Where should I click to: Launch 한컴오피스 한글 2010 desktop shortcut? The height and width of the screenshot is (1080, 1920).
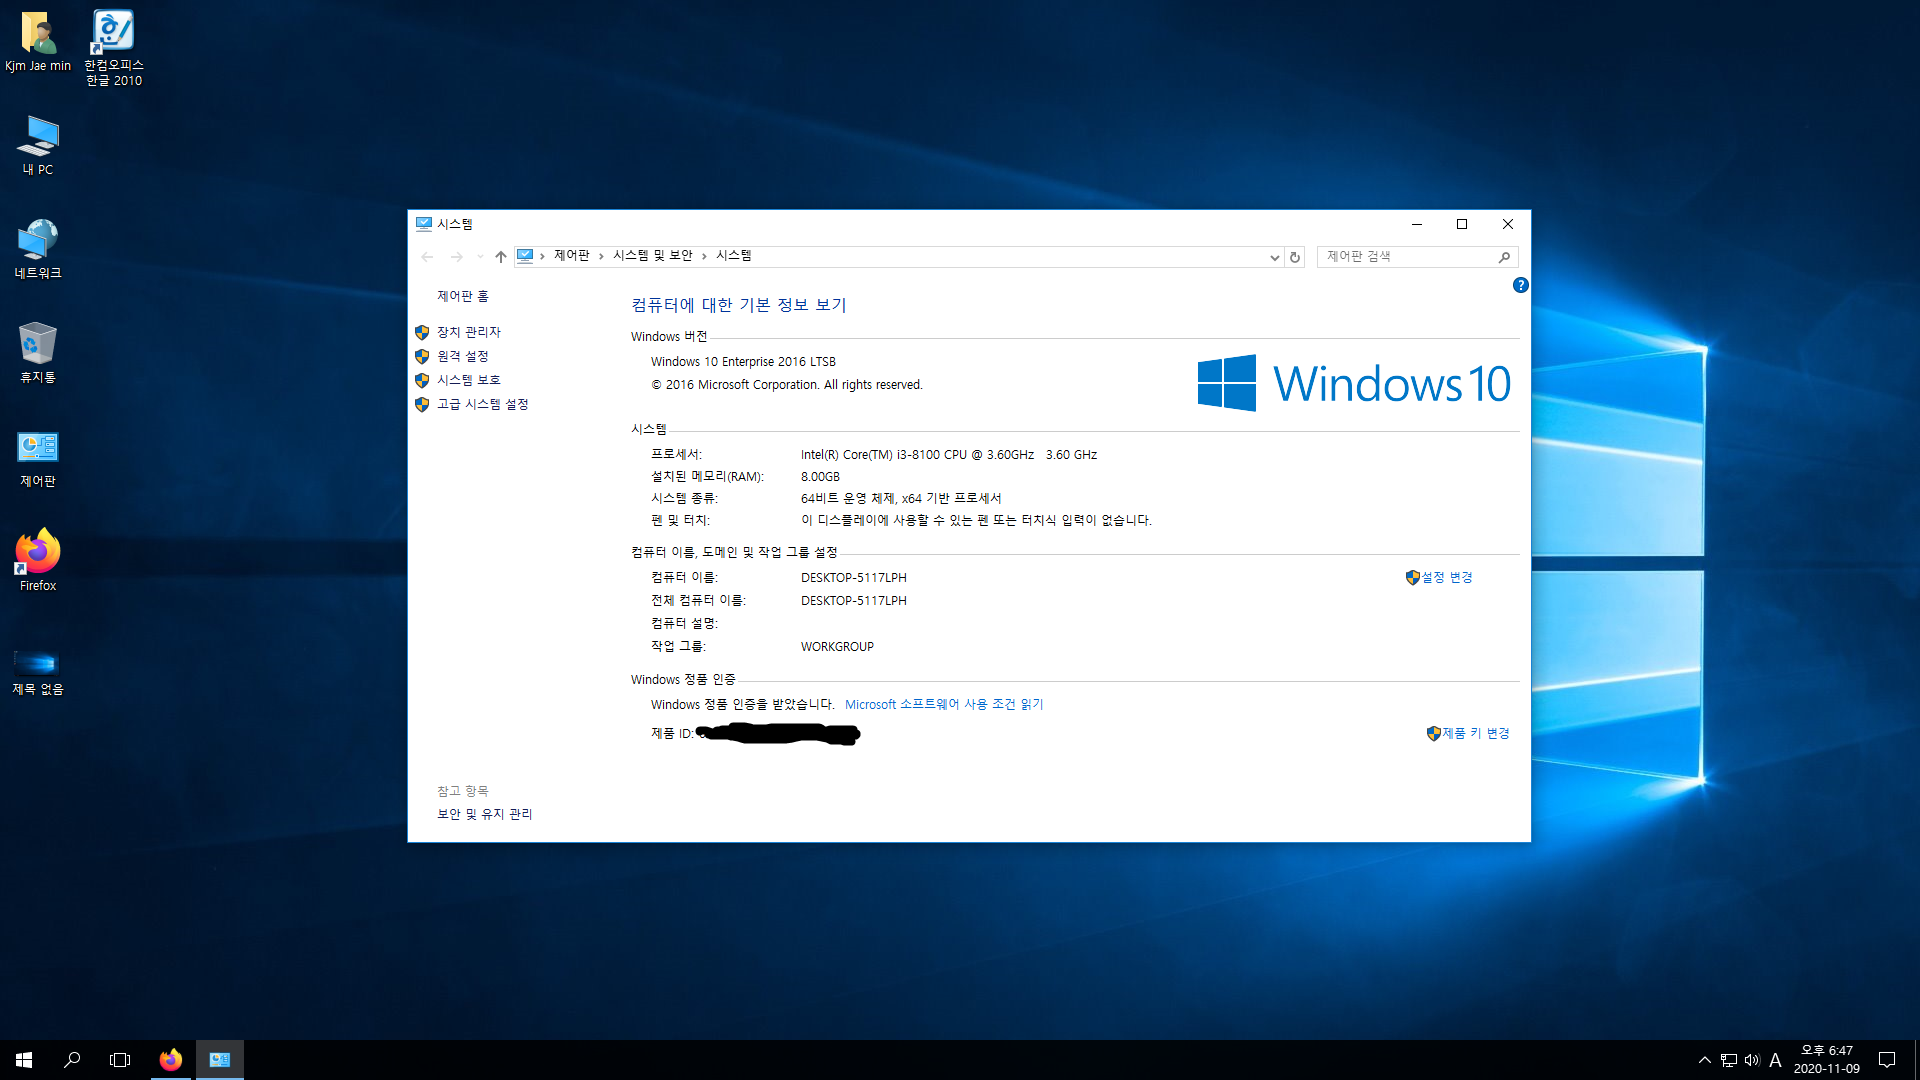click(114, 48)
